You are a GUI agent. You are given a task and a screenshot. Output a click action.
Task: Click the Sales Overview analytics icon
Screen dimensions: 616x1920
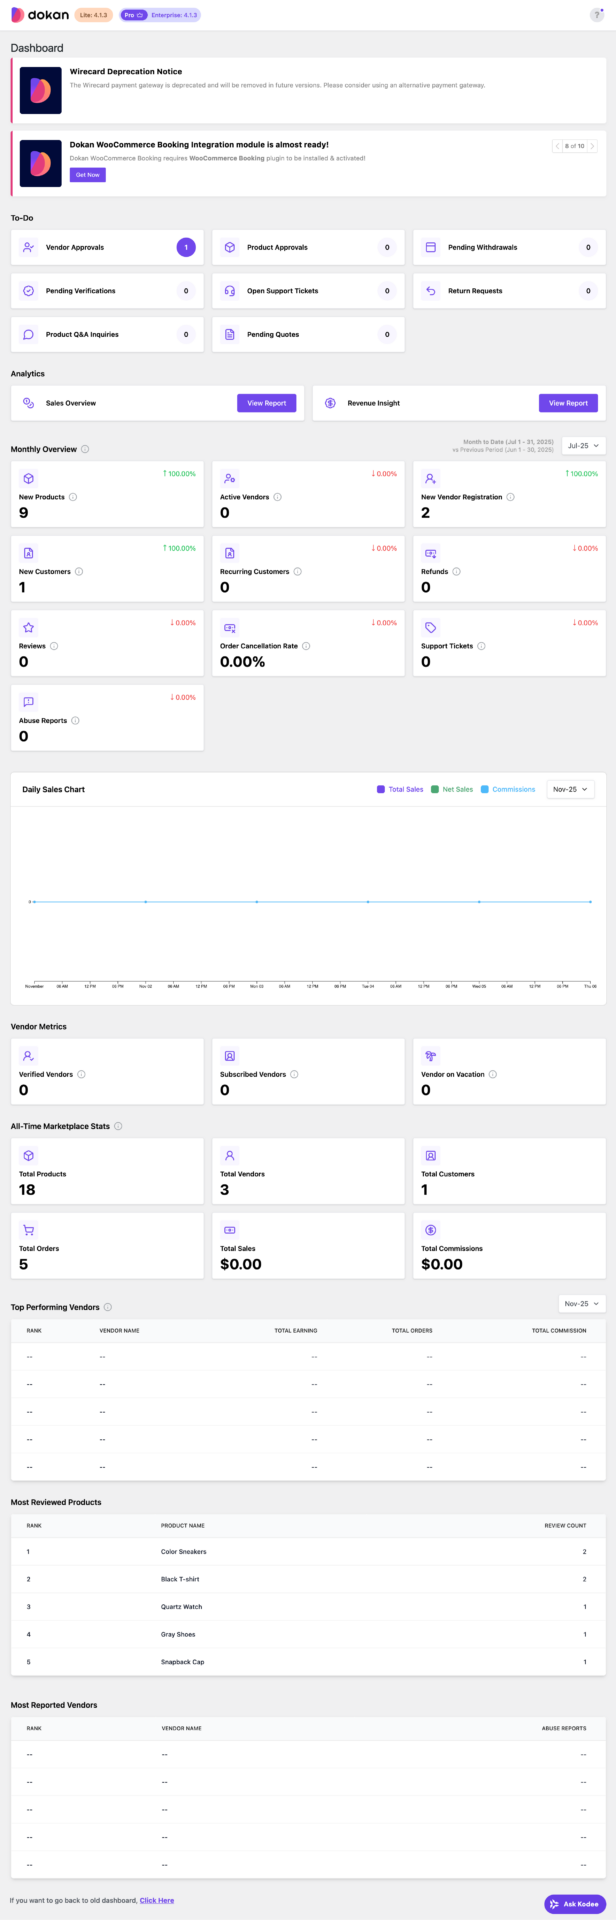click(x=27, y=402)
